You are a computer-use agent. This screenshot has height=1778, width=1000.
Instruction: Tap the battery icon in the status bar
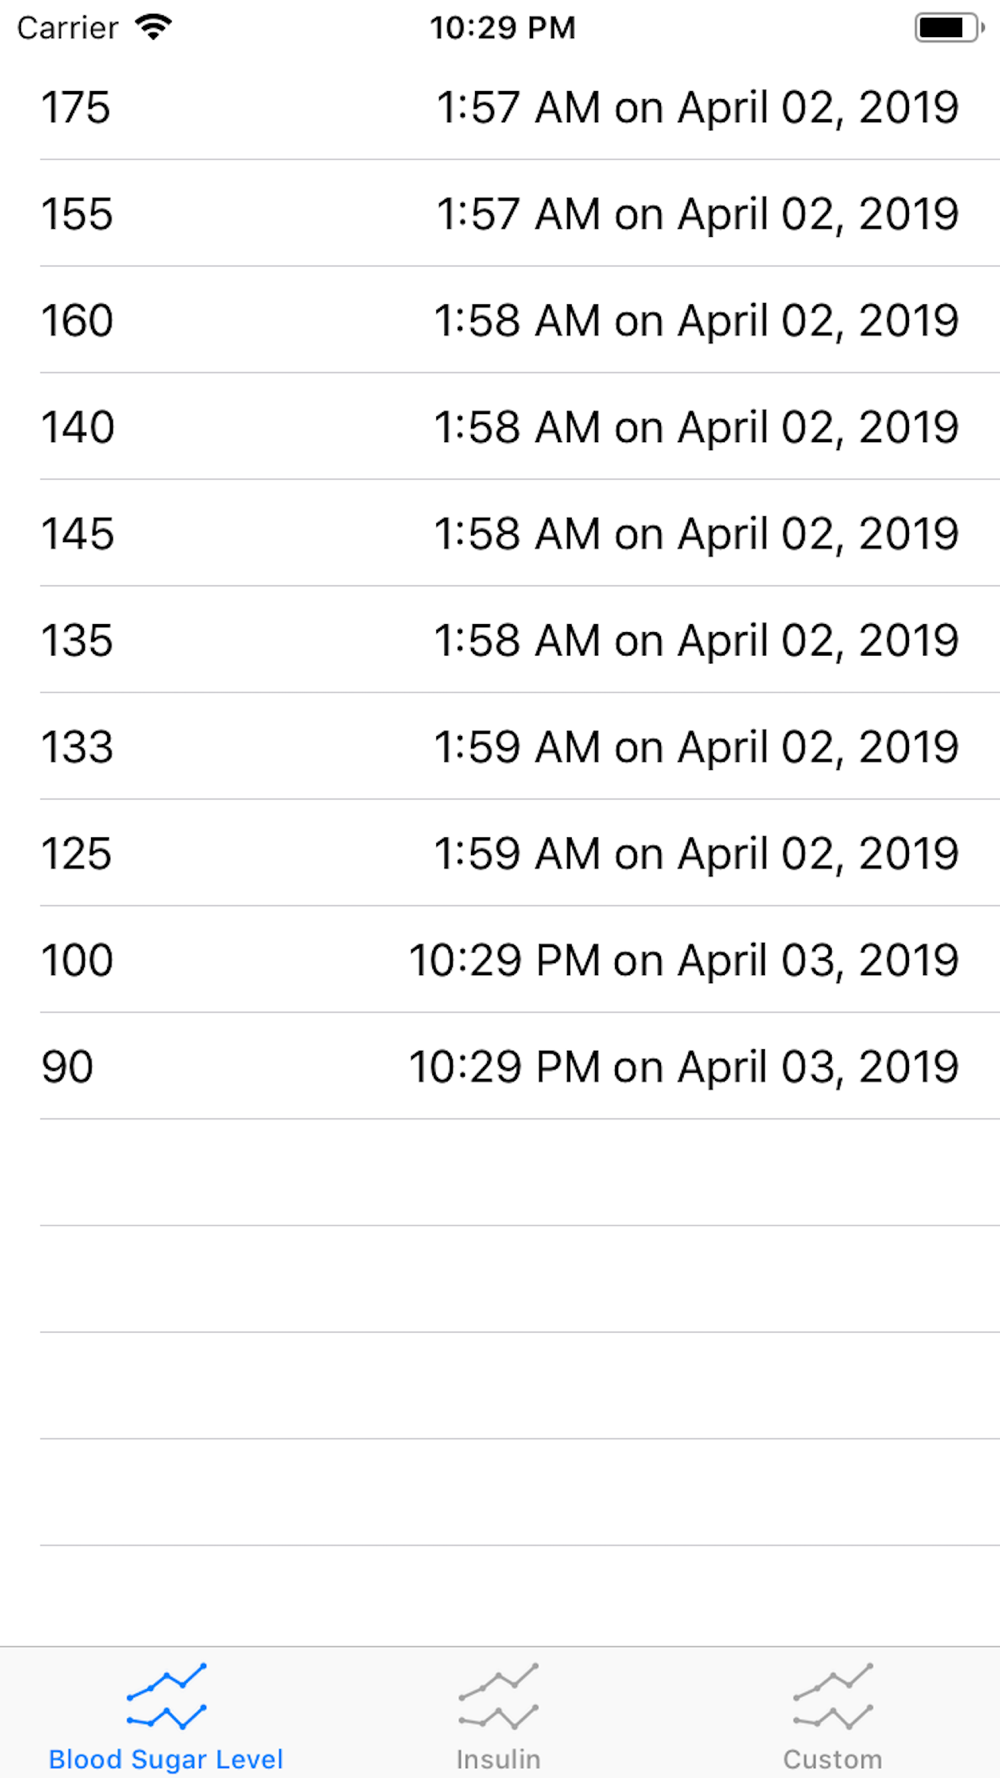(x=949, y=27)
